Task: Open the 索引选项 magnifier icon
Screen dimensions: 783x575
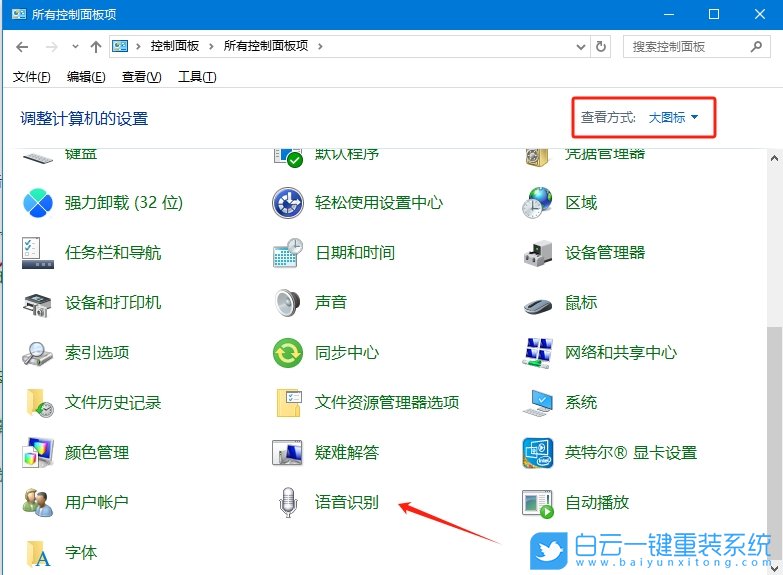Action: [38, 353]
